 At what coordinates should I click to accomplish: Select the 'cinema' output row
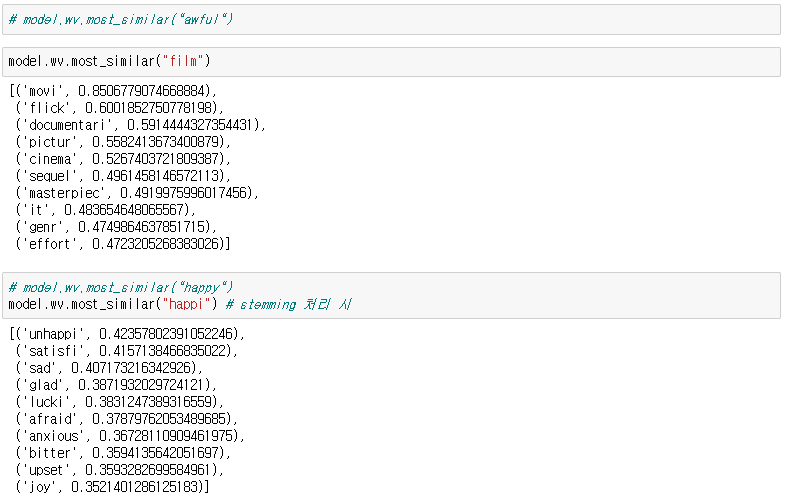[x=123, y=159]
